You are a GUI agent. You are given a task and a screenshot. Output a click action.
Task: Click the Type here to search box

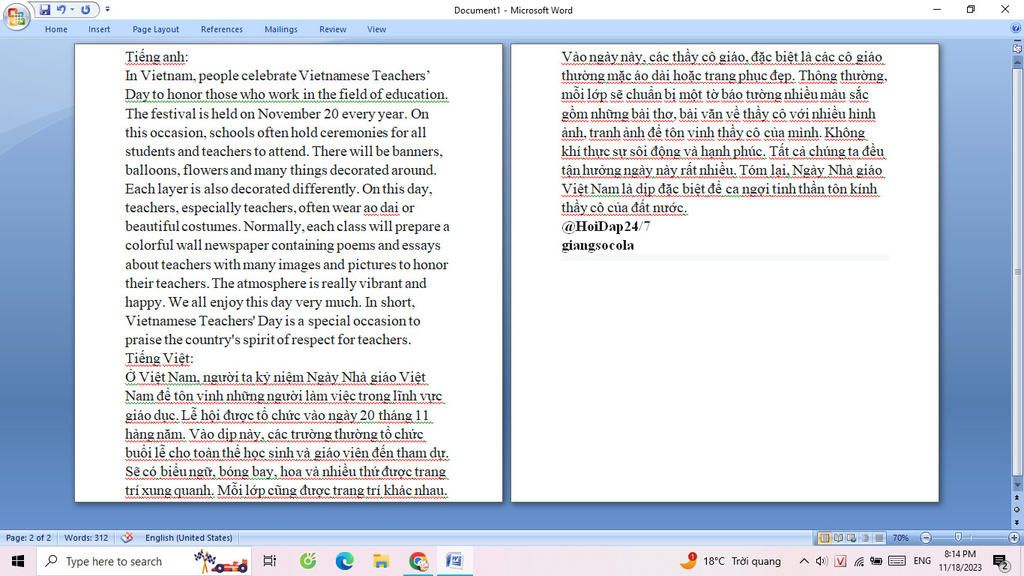tap(145, 561)
